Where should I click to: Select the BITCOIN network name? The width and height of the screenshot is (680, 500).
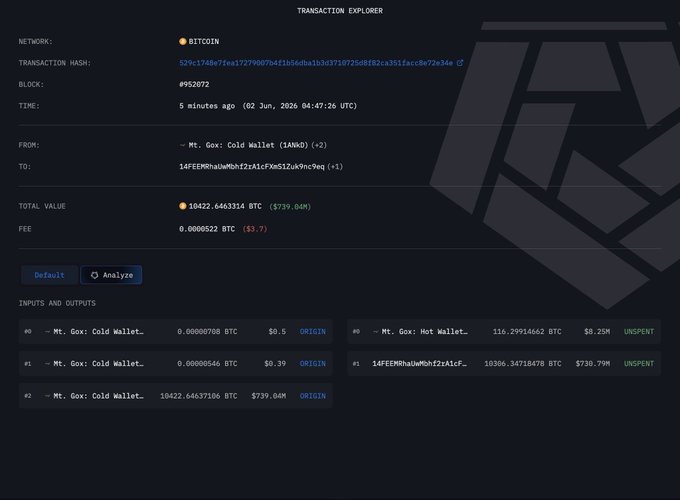(x=204, y=41)
